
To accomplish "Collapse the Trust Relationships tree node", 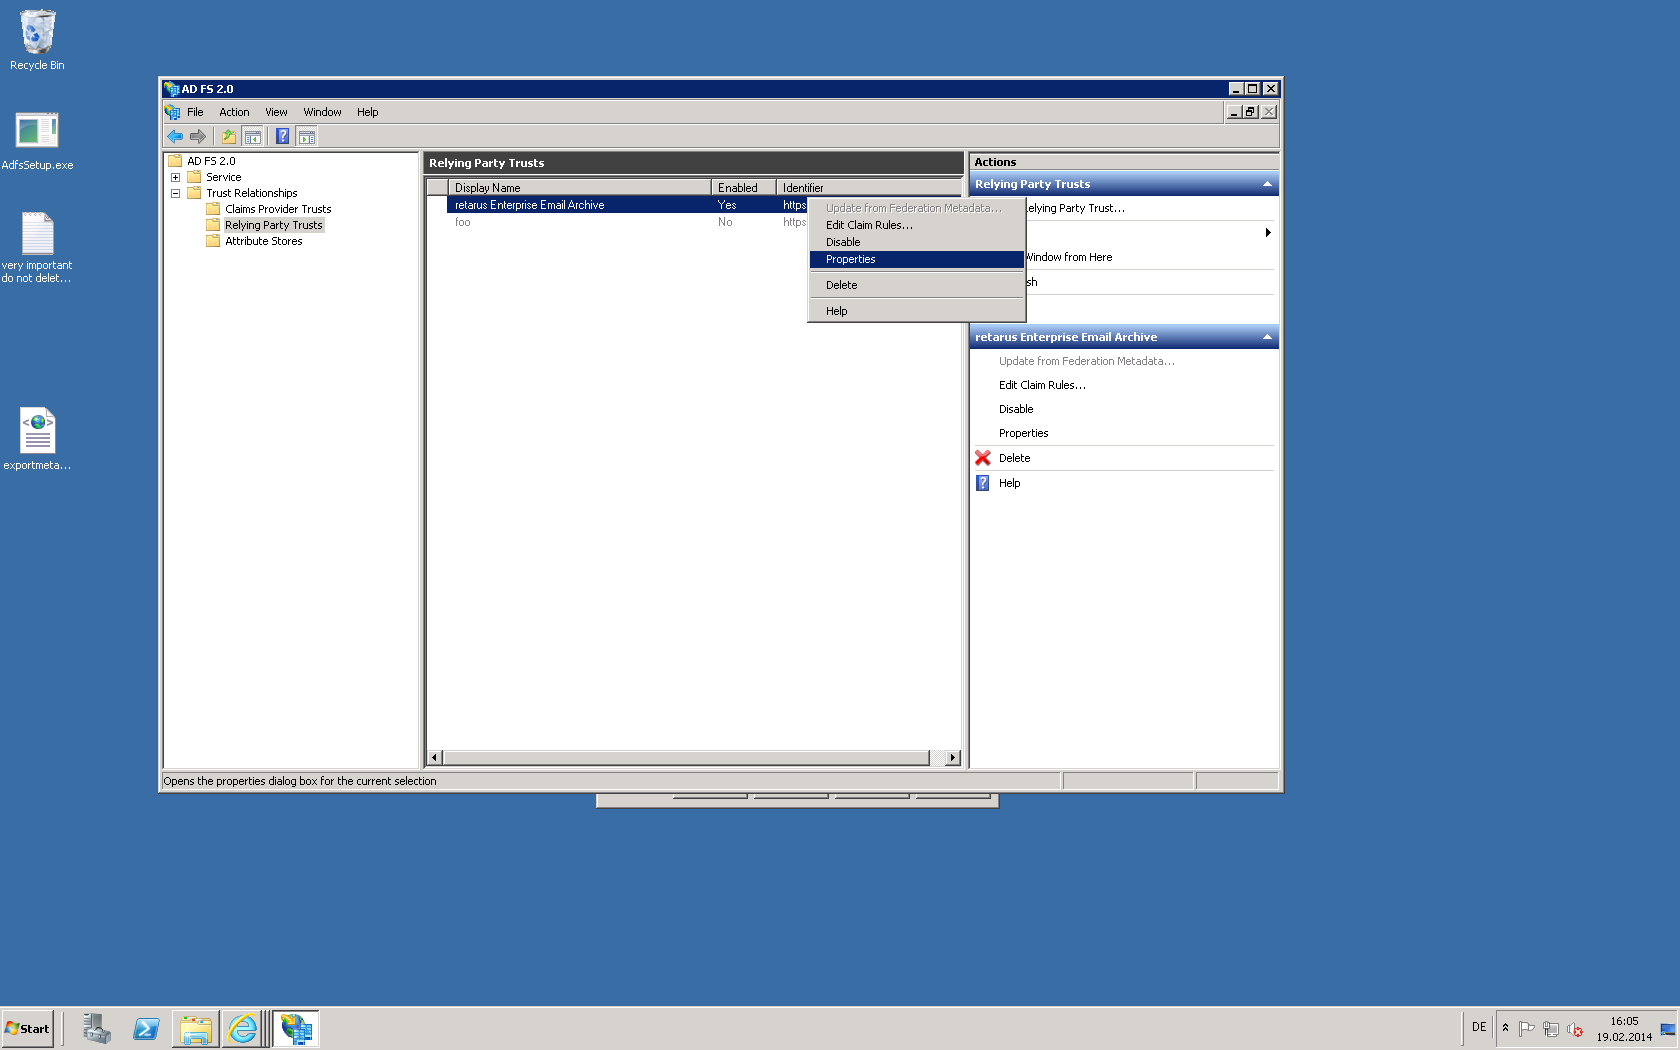I will pyautogui.click(x=176, y=193).
